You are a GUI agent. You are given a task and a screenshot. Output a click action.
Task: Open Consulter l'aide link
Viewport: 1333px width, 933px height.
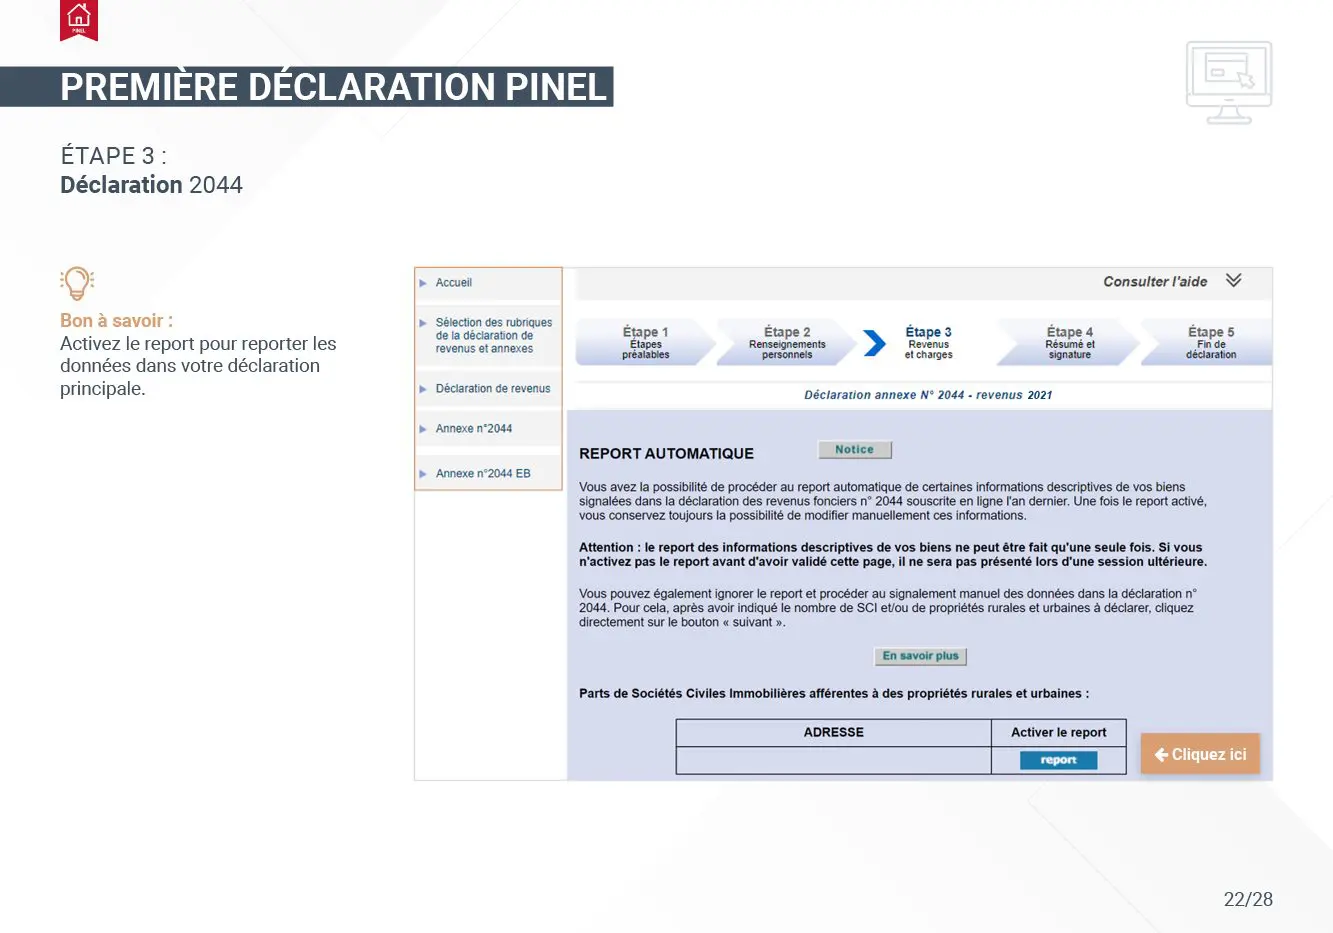pos(1155,282)
